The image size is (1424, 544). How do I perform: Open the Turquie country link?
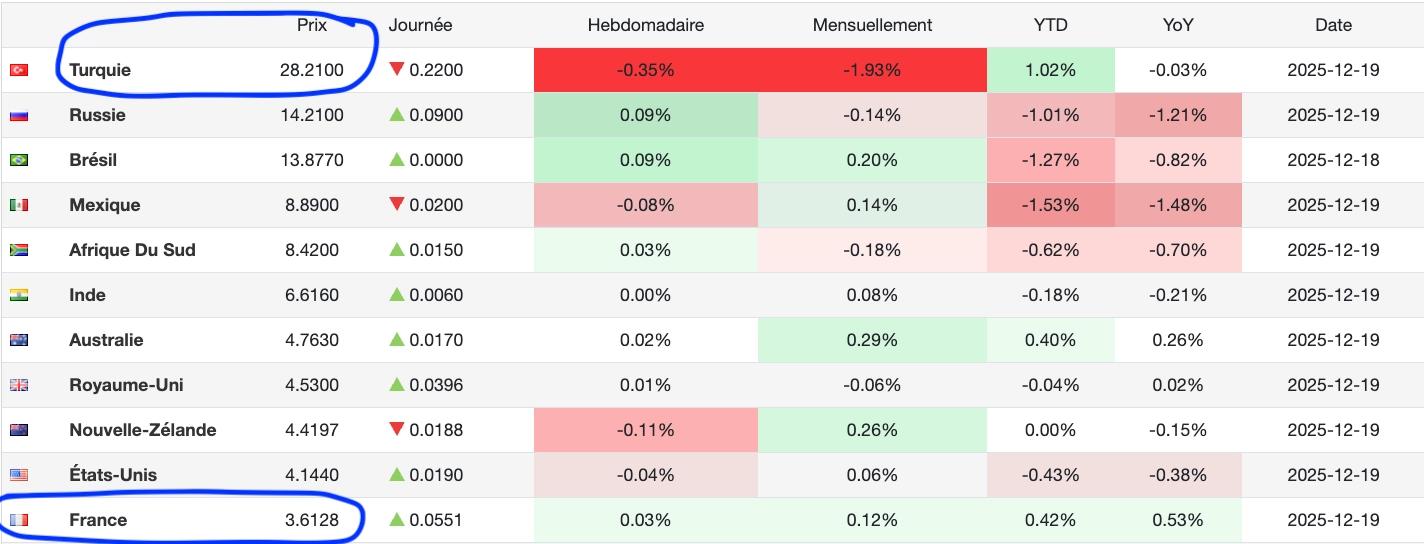[100, 70]
